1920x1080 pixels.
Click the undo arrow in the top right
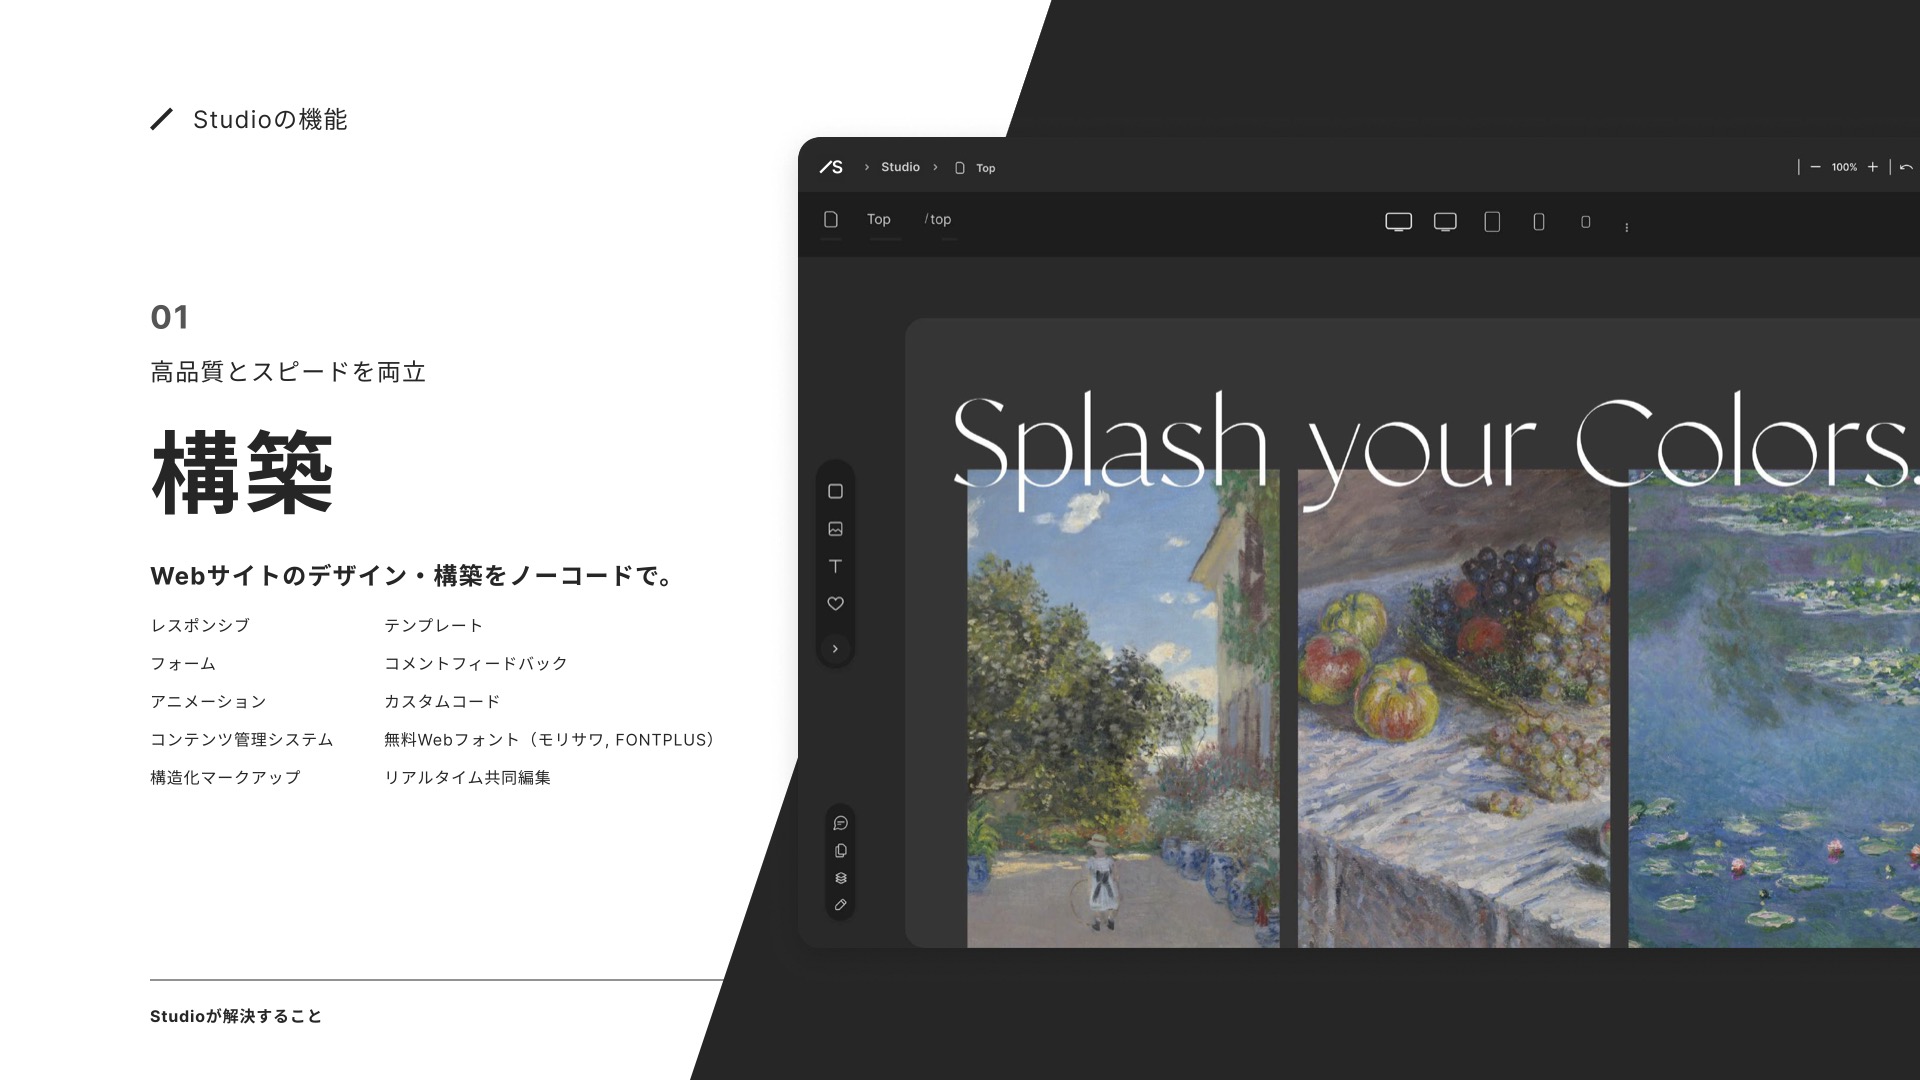(x=1906, y=166)
